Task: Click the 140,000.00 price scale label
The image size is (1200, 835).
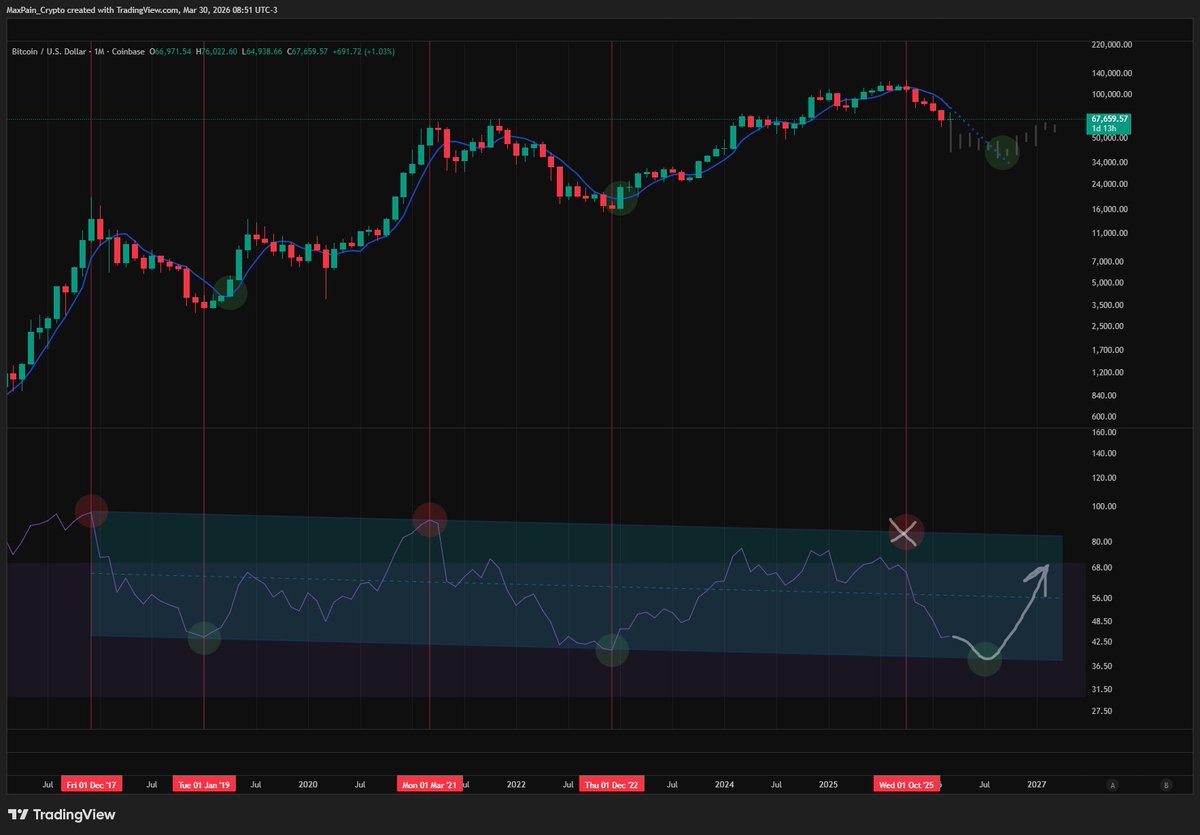Action: pos(1112,73)
